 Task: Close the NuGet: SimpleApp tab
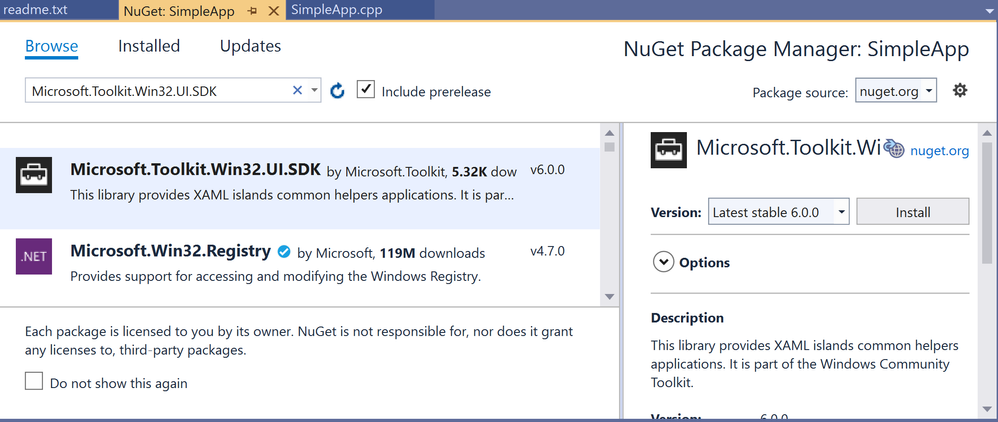274,11
